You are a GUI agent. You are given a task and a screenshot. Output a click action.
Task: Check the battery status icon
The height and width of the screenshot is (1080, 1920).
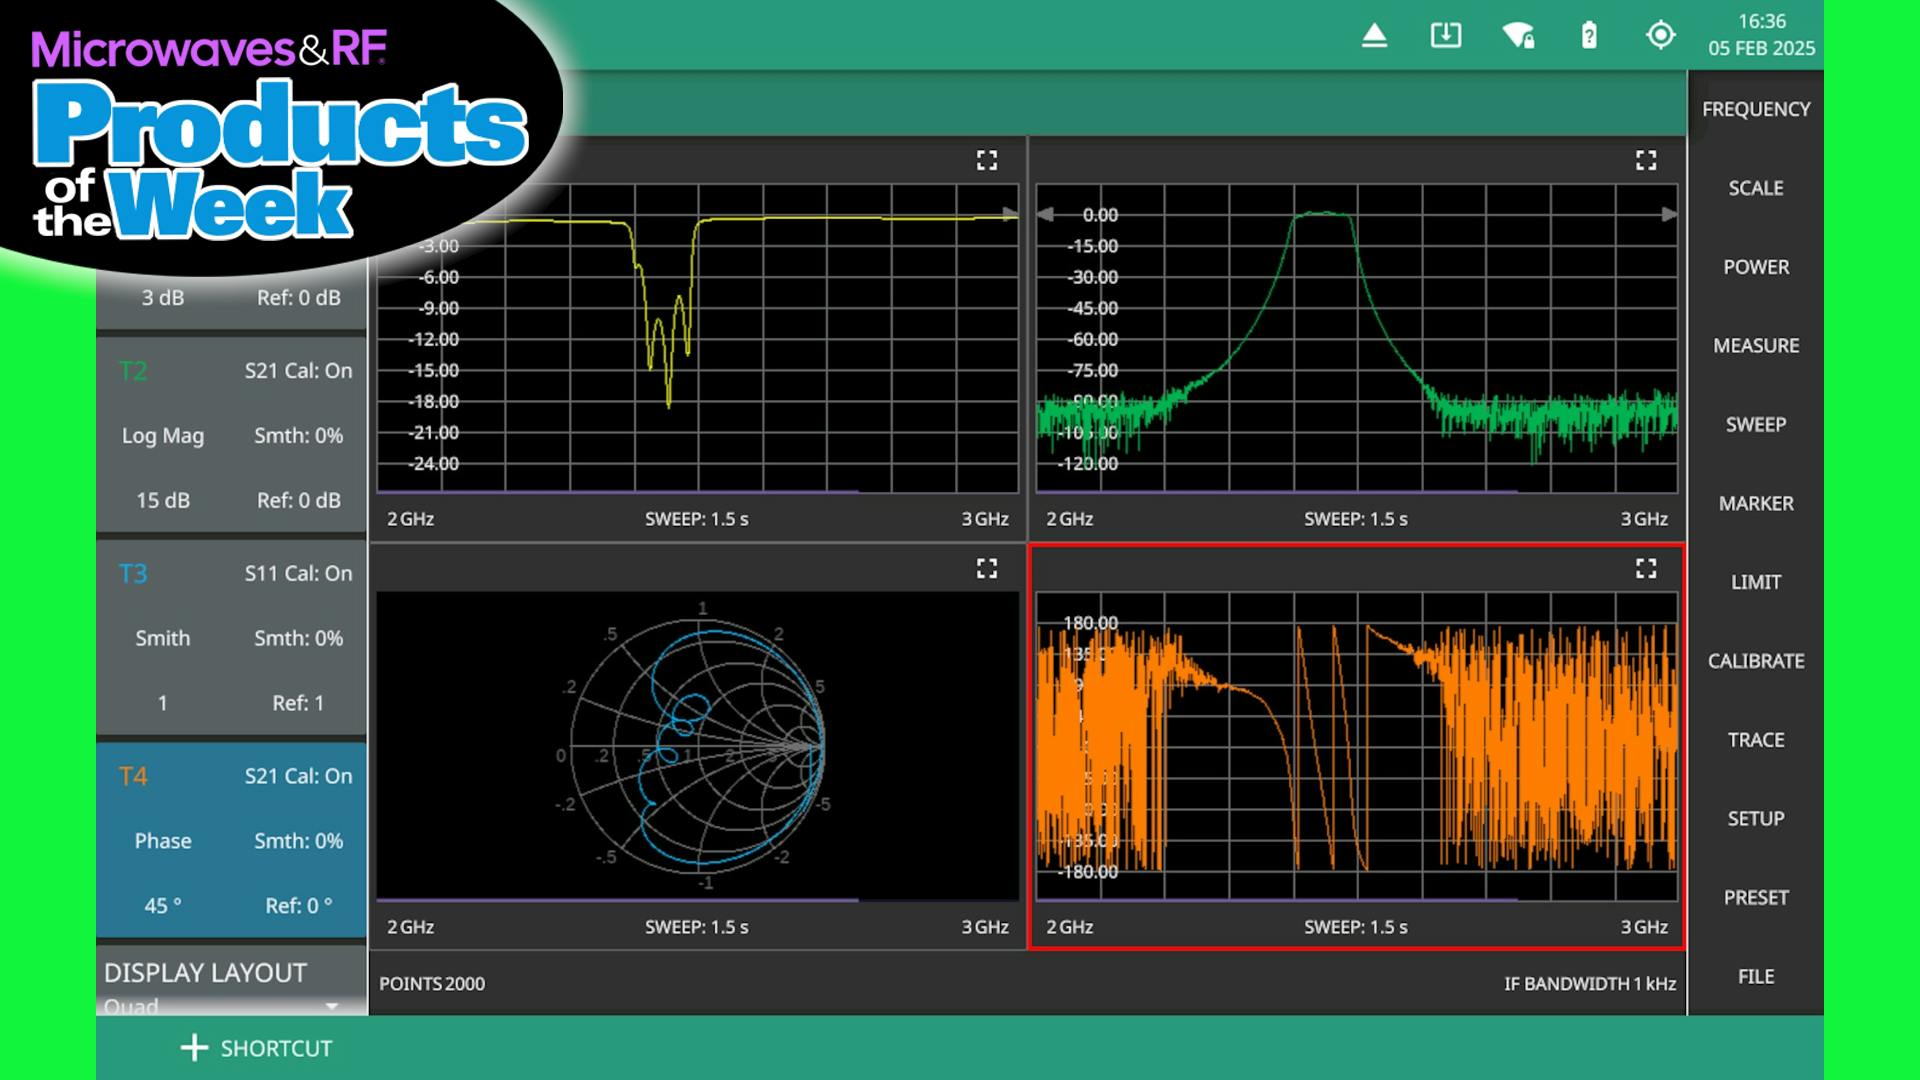[x=1588, y=35]
